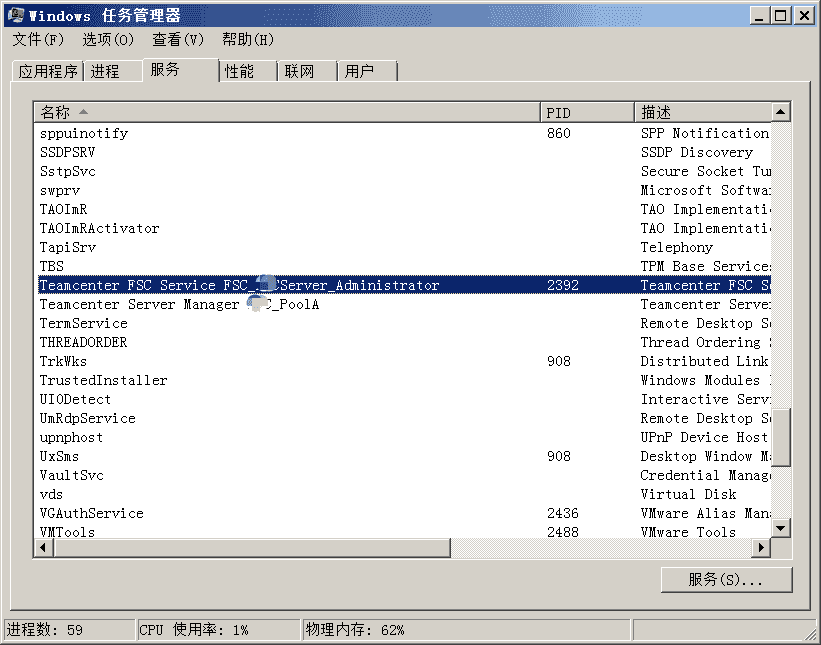The width and height of the screenshot is (821, 645).
Task: Select the TAOImRActivator service row
Action: click(403, 228)
